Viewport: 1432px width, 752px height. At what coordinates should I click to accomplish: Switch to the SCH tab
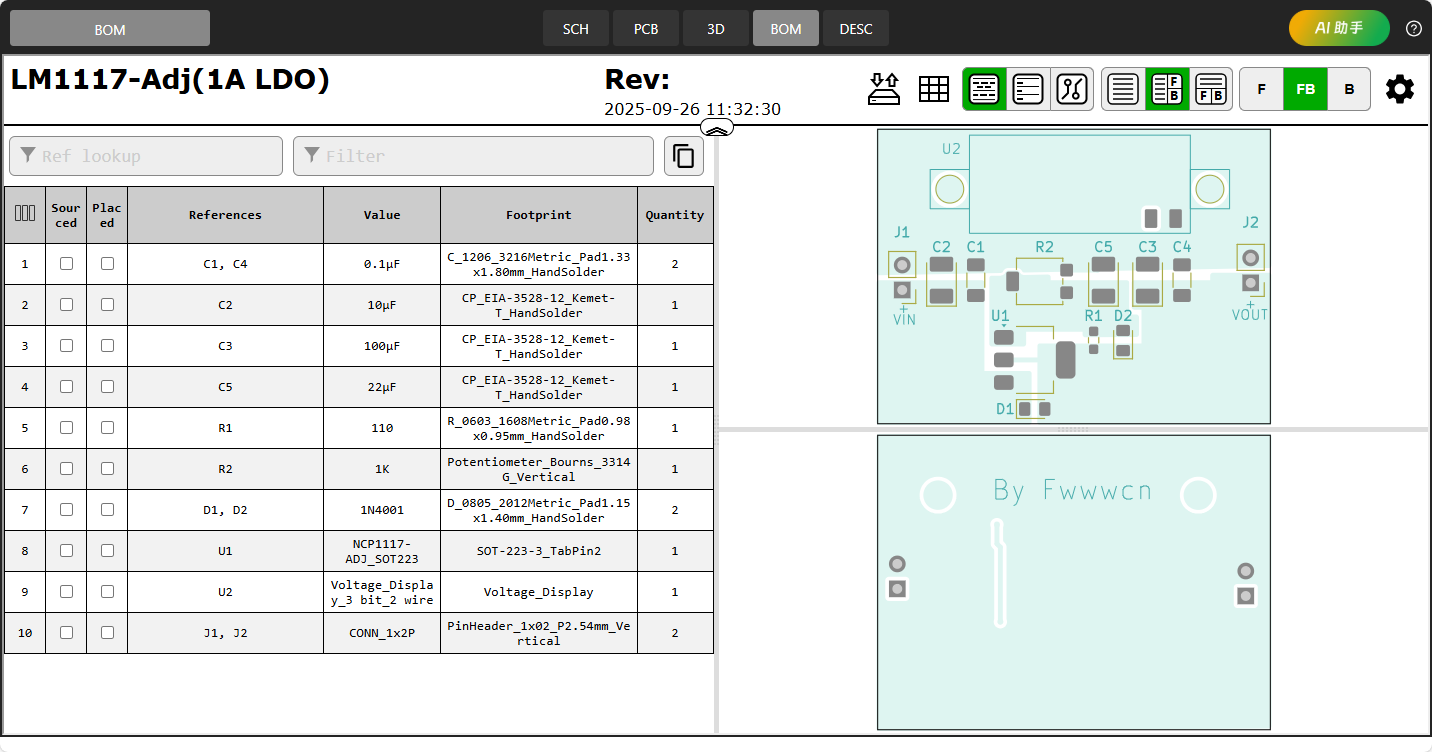coord(576,29)
